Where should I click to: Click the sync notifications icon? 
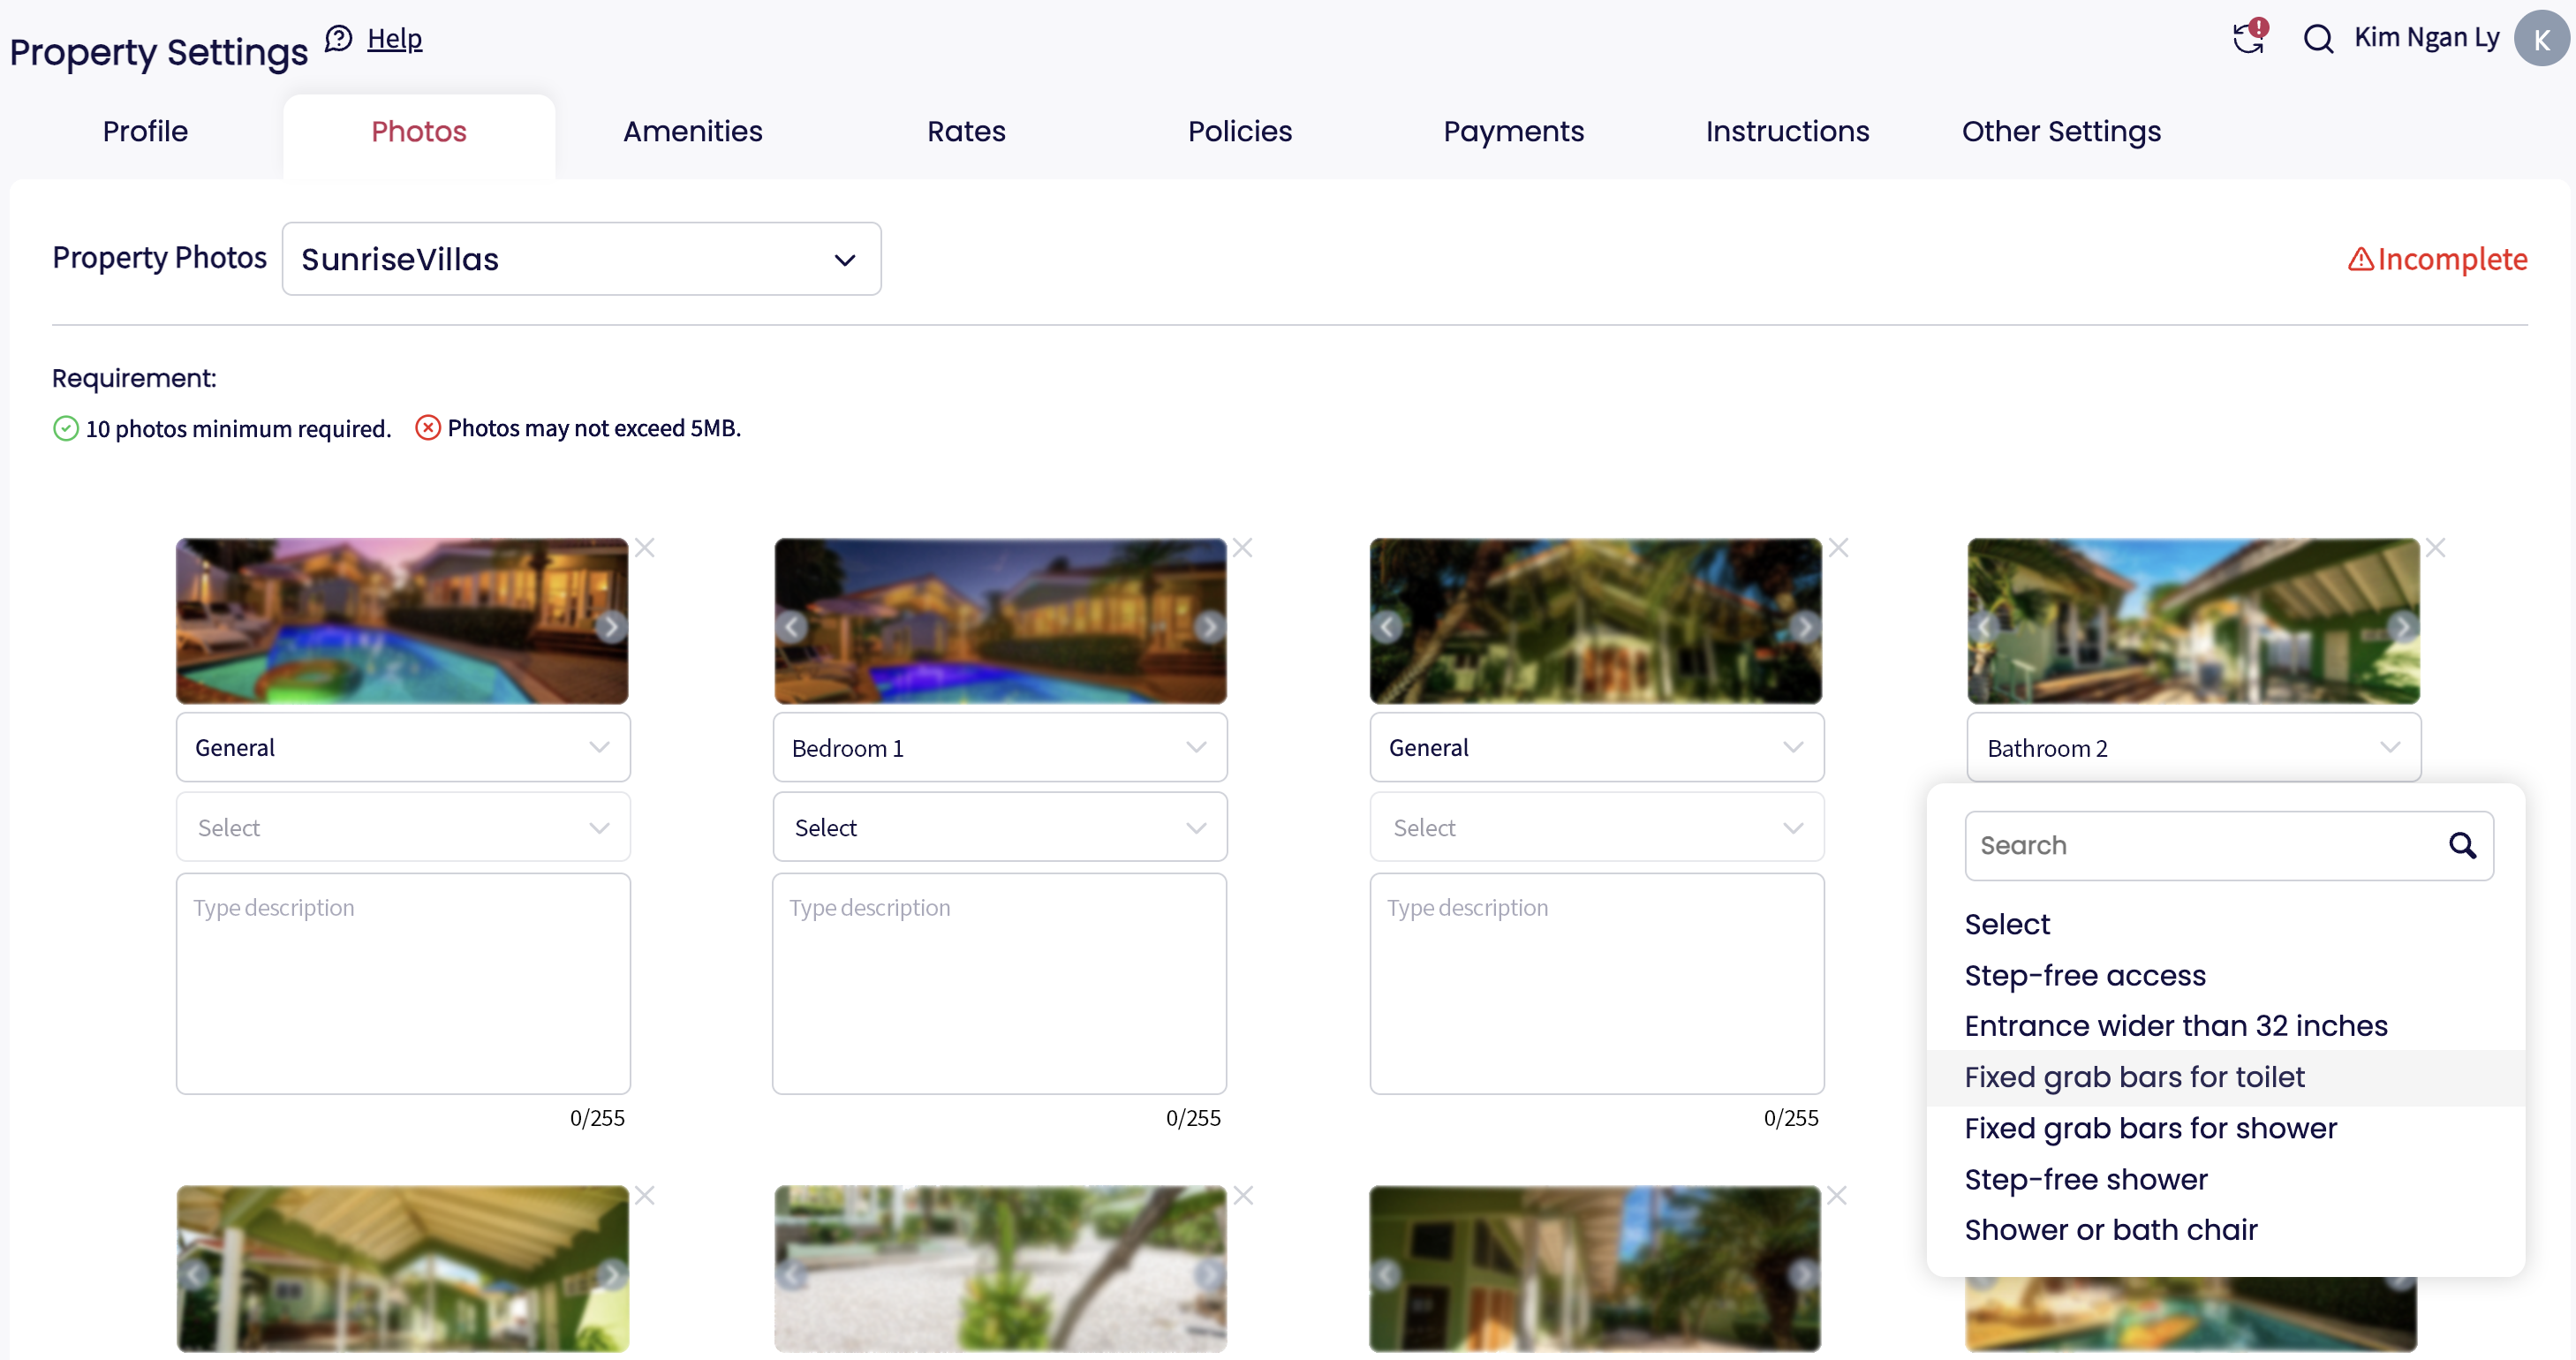(2248, 38)
